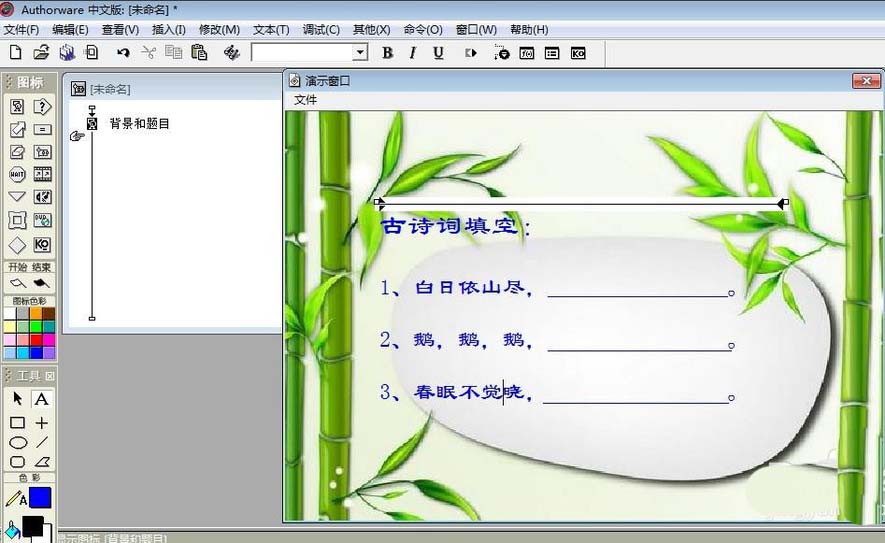Image resolution: width=885 pixels, height=543 pixels.
Task: Click the Paste clipboard icon
Action: tap(199, 52)
